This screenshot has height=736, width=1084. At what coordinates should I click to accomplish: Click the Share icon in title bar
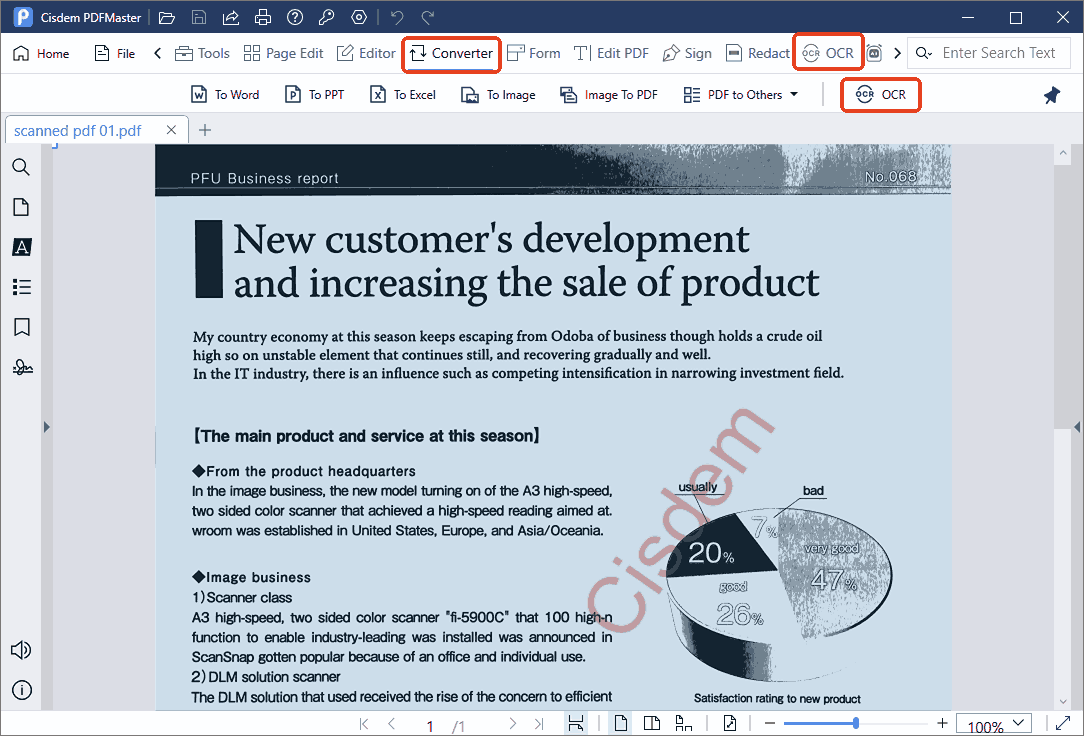(231, 17)
